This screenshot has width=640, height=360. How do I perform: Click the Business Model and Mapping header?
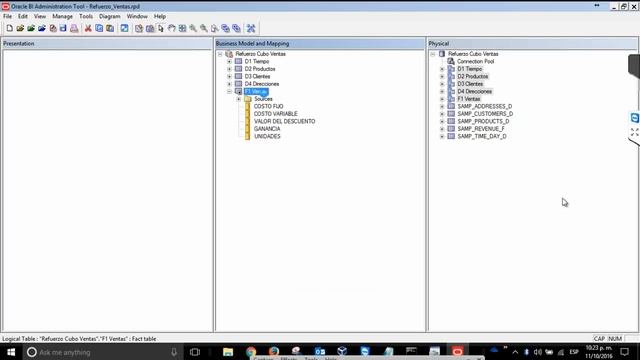(320, 44)
